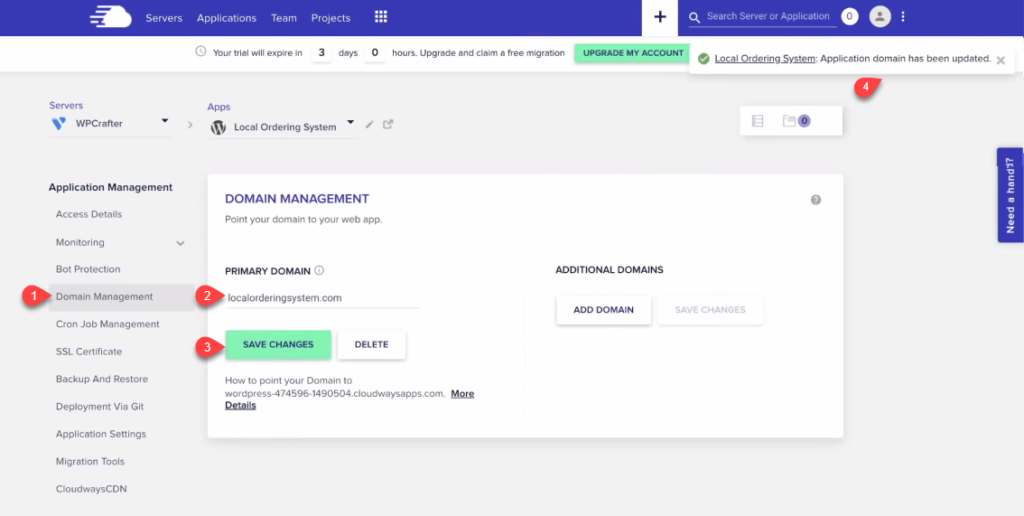Dismiss the domain updated notification
The image size is (1024, 516).
[1000, 59]
